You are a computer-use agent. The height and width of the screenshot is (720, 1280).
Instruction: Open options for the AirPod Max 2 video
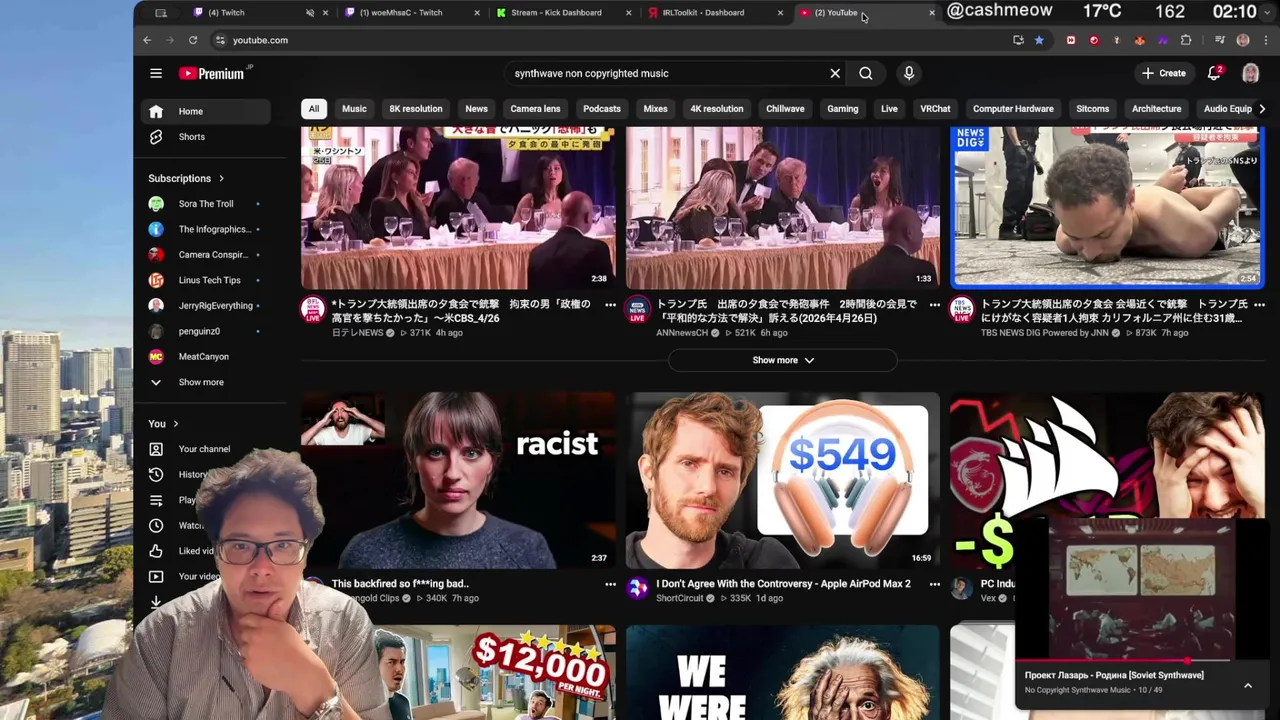[935, 584]
